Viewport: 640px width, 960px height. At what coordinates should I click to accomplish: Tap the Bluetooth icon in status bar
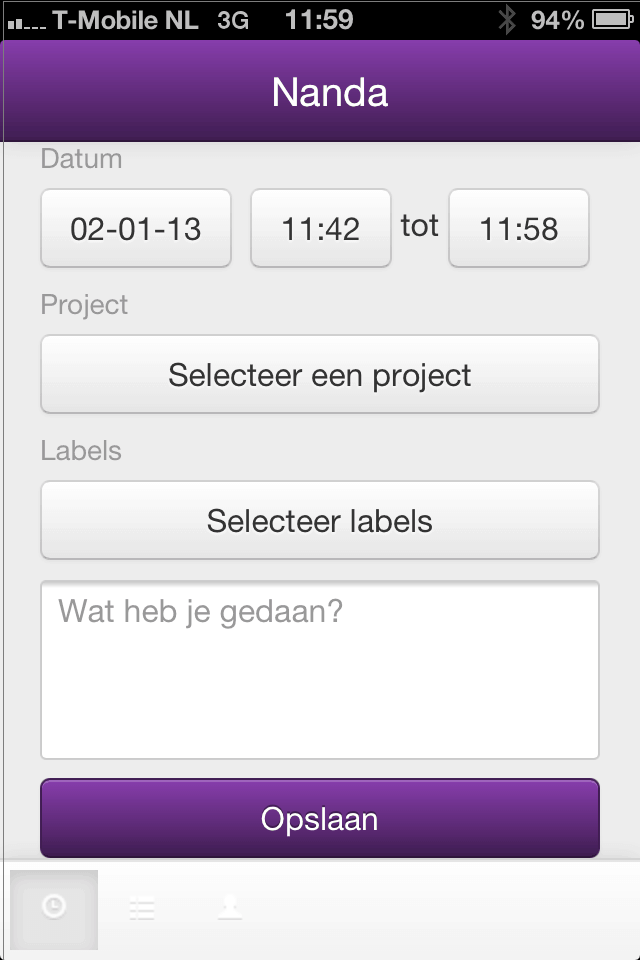tap(507, 20)
